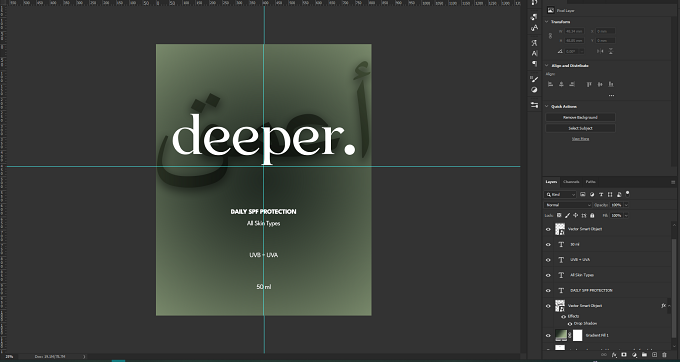Open the Normal blend mode dropdown
The width and height of the screenshot is (680, 362).
pos(567,205)
